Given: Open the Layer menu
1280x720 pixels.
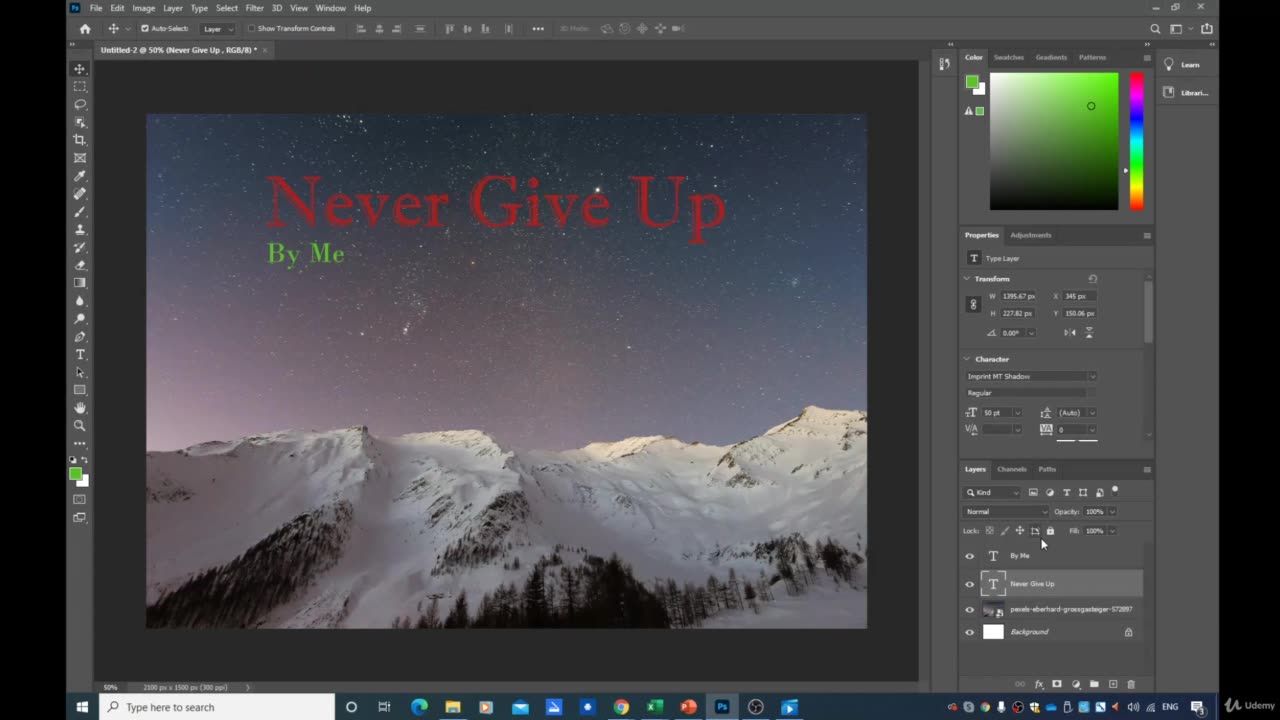Looking at the screenshot, I should pyautogui.click(x=173, y=8).
